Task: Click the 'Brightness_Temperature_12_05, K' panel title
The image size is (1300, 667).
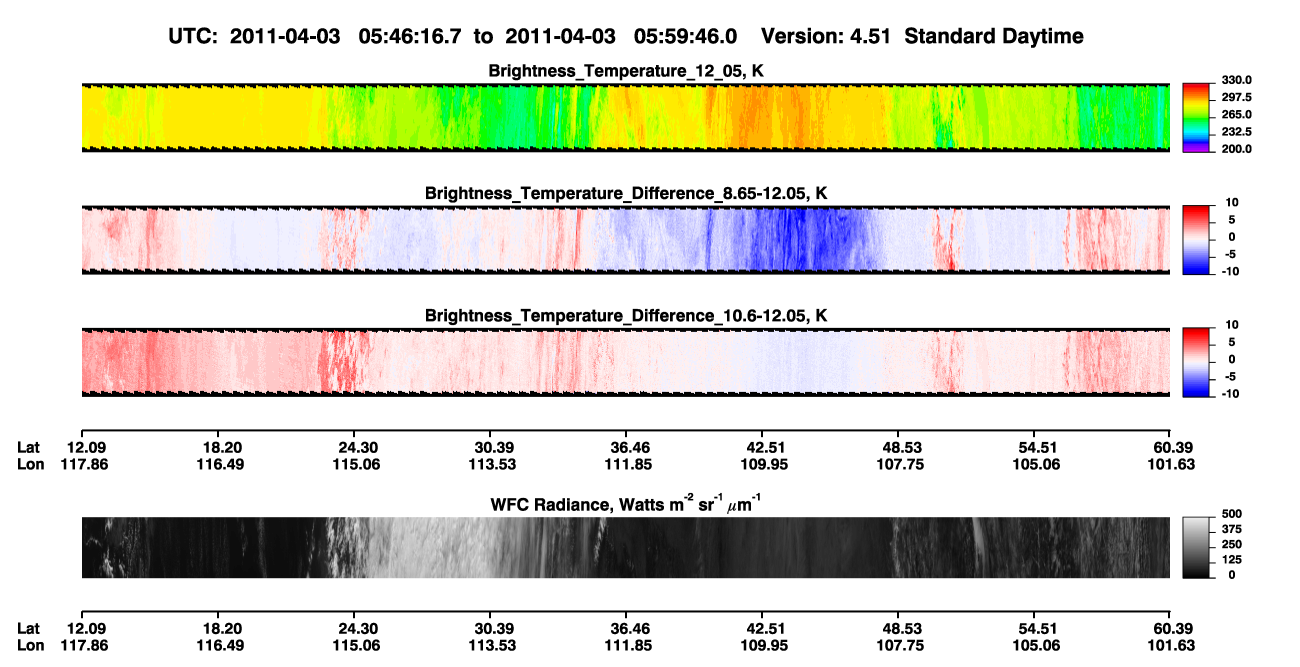Action: point(626,71)
